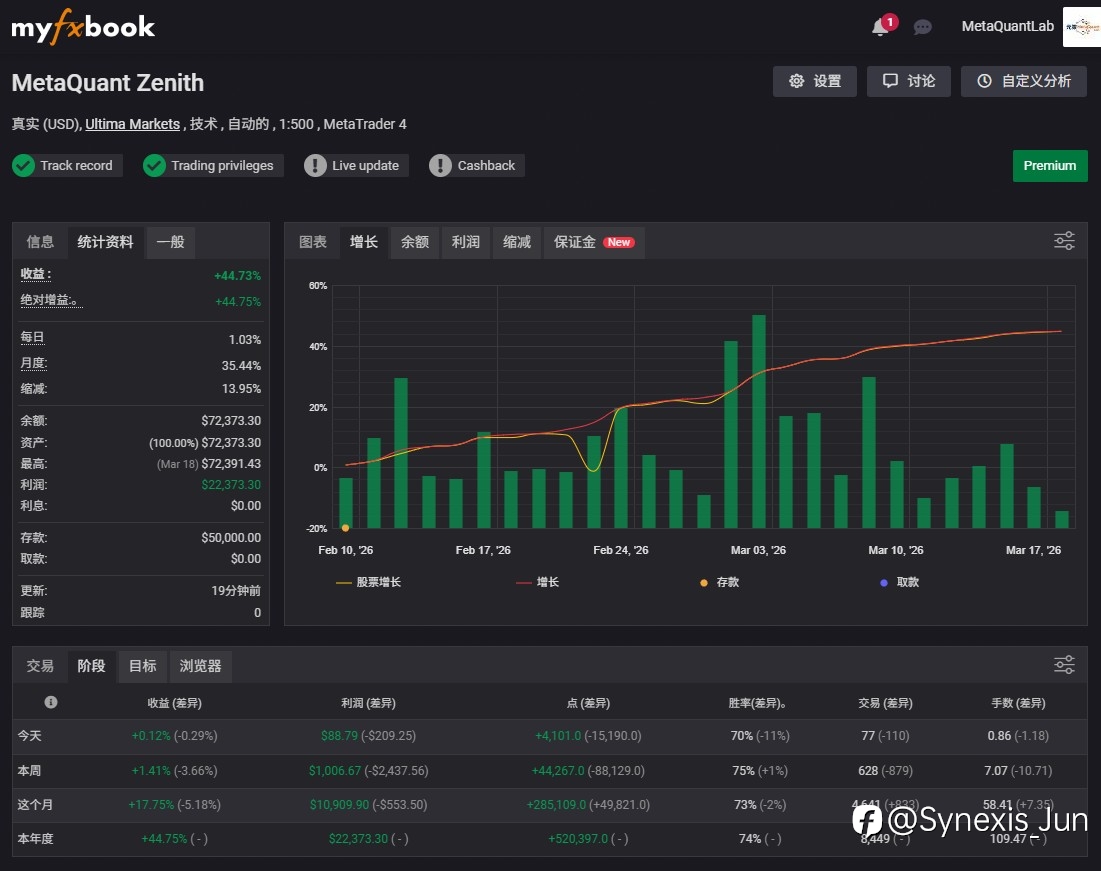Open the messages chat bubble icon
The height and width of the screenshot is (871, 1101).
[922, 27]
